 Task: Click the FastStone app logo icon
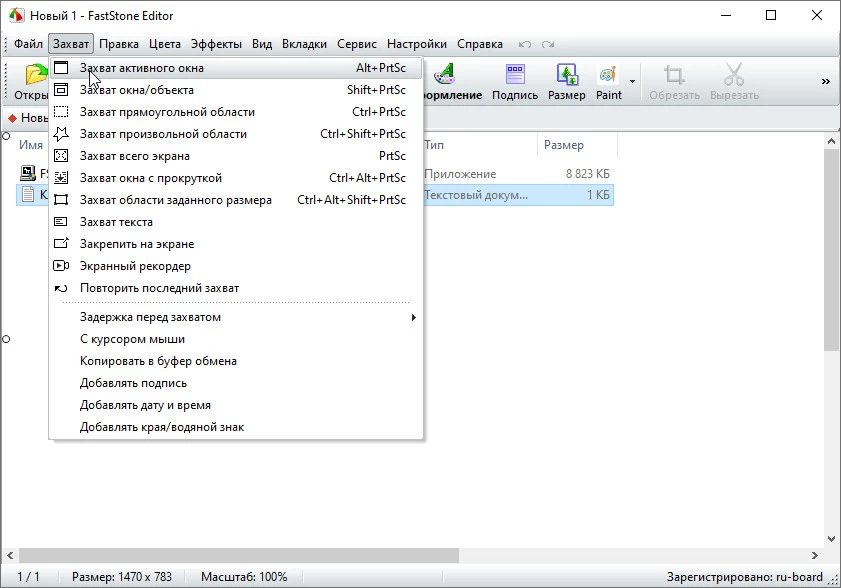point(16,15)
